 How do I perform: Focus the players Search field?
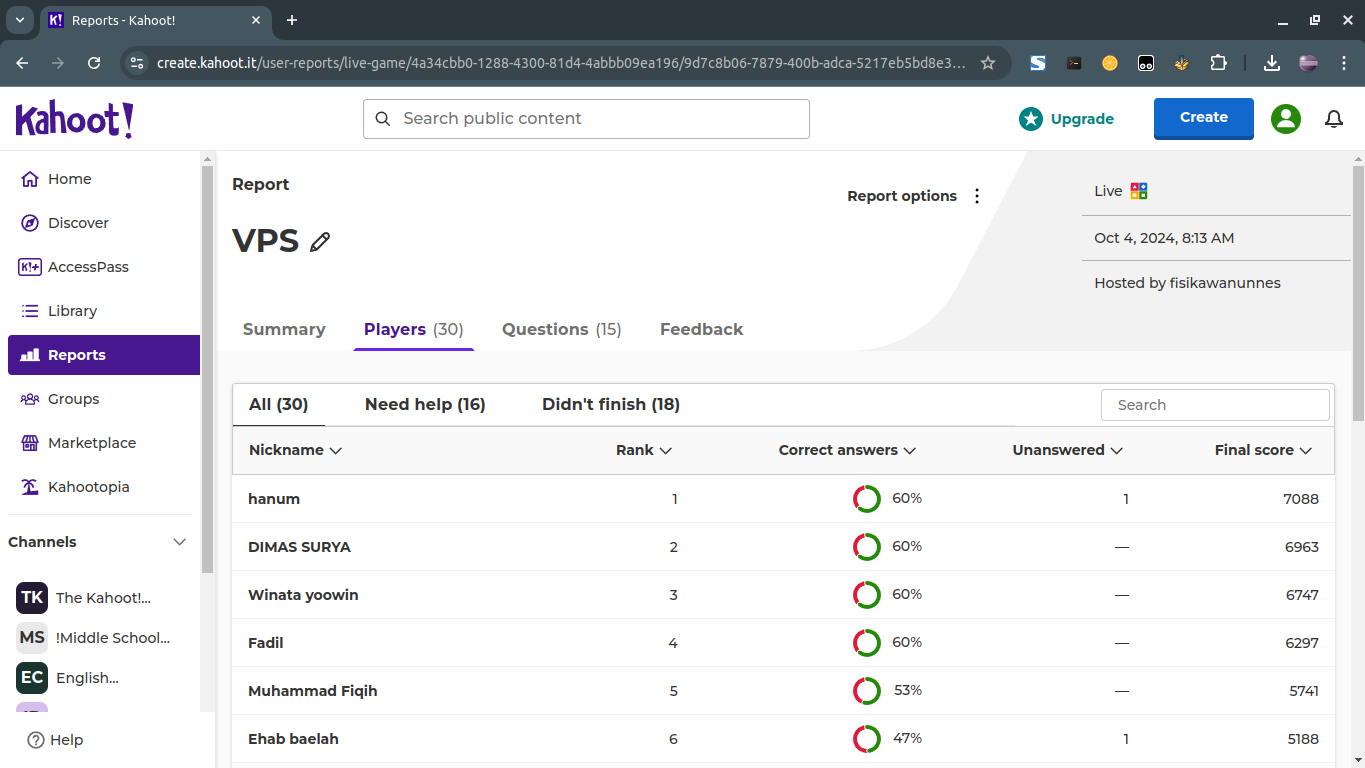[x=1215, y=405]
